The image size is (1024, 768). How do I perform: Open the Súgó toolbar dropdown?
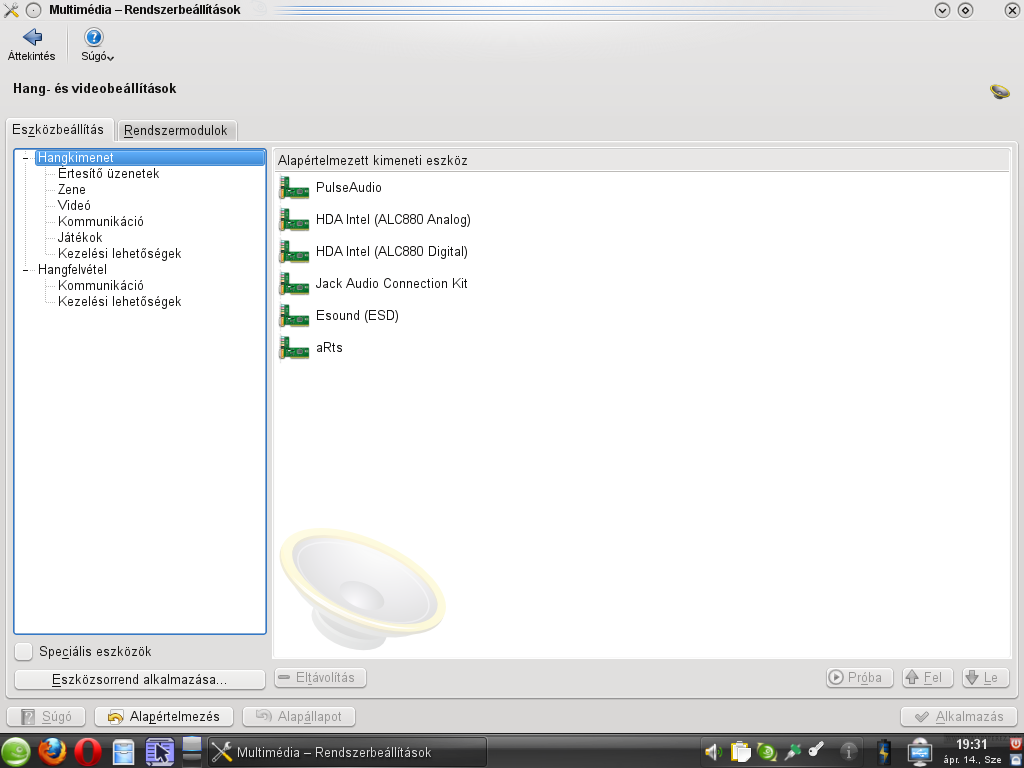click(97, 44)
